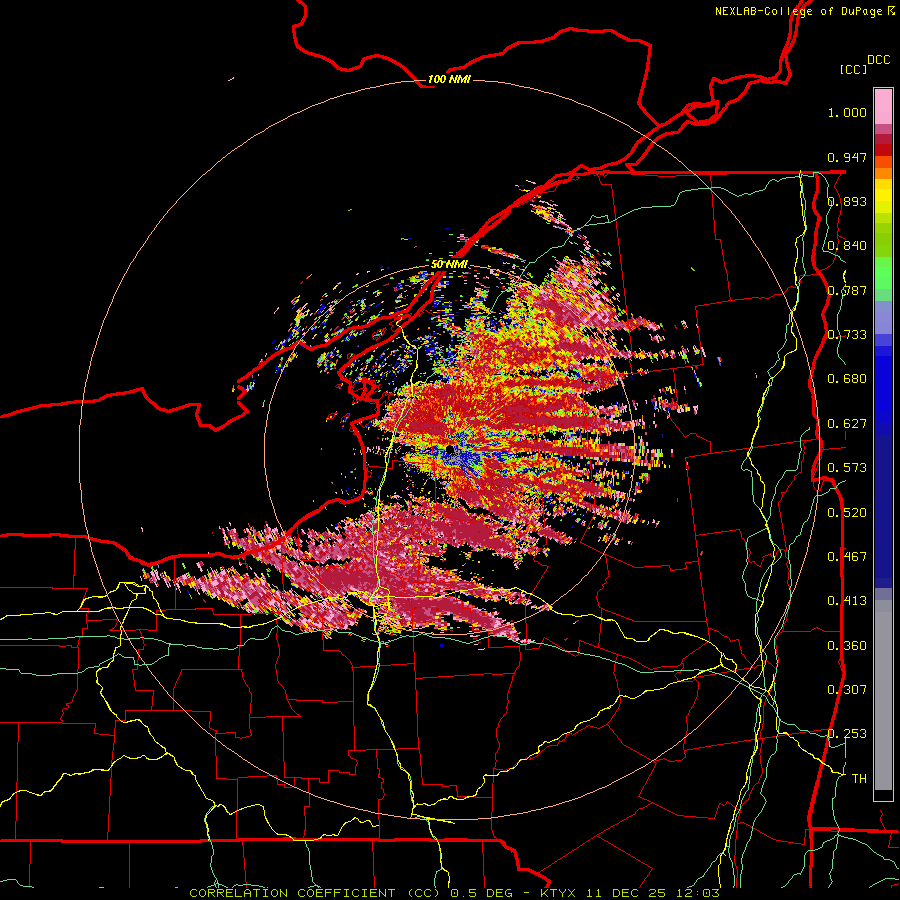
Task: Select the 0.787 scale value
Action: click(x=847, y=290)
